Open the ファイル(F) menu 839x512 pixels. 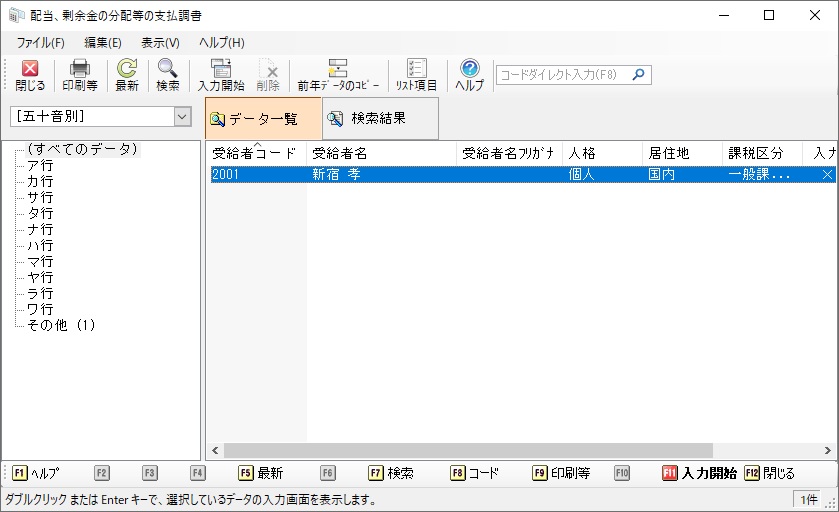[x=40, y=43]
